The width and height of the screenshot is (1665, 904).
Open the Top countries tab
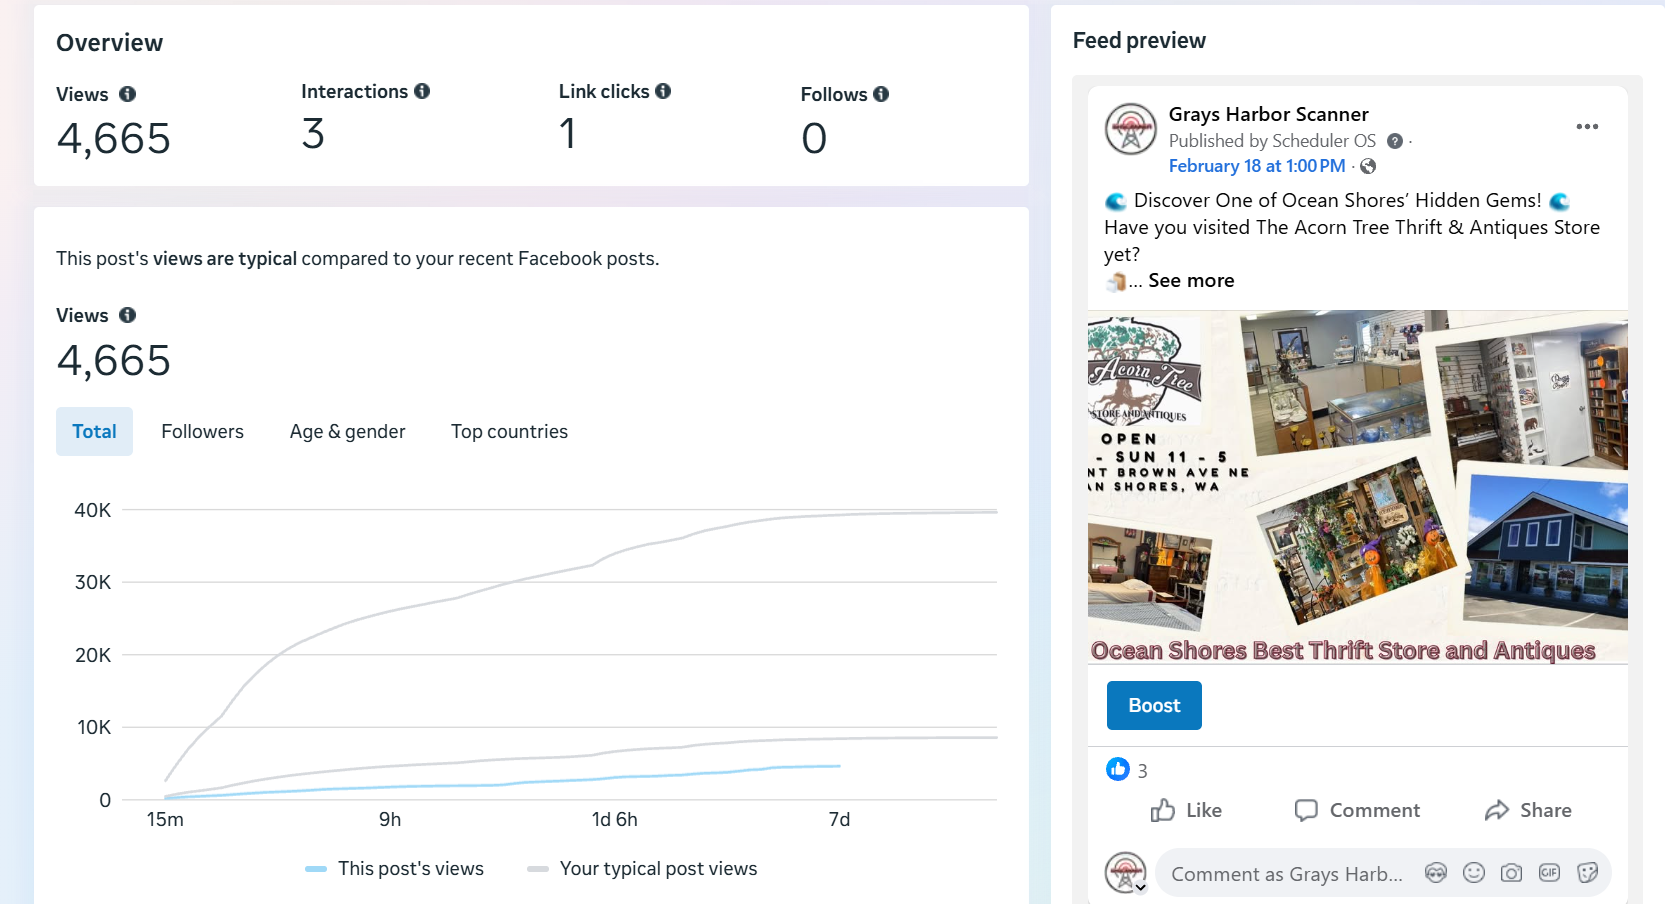(509, 431)
